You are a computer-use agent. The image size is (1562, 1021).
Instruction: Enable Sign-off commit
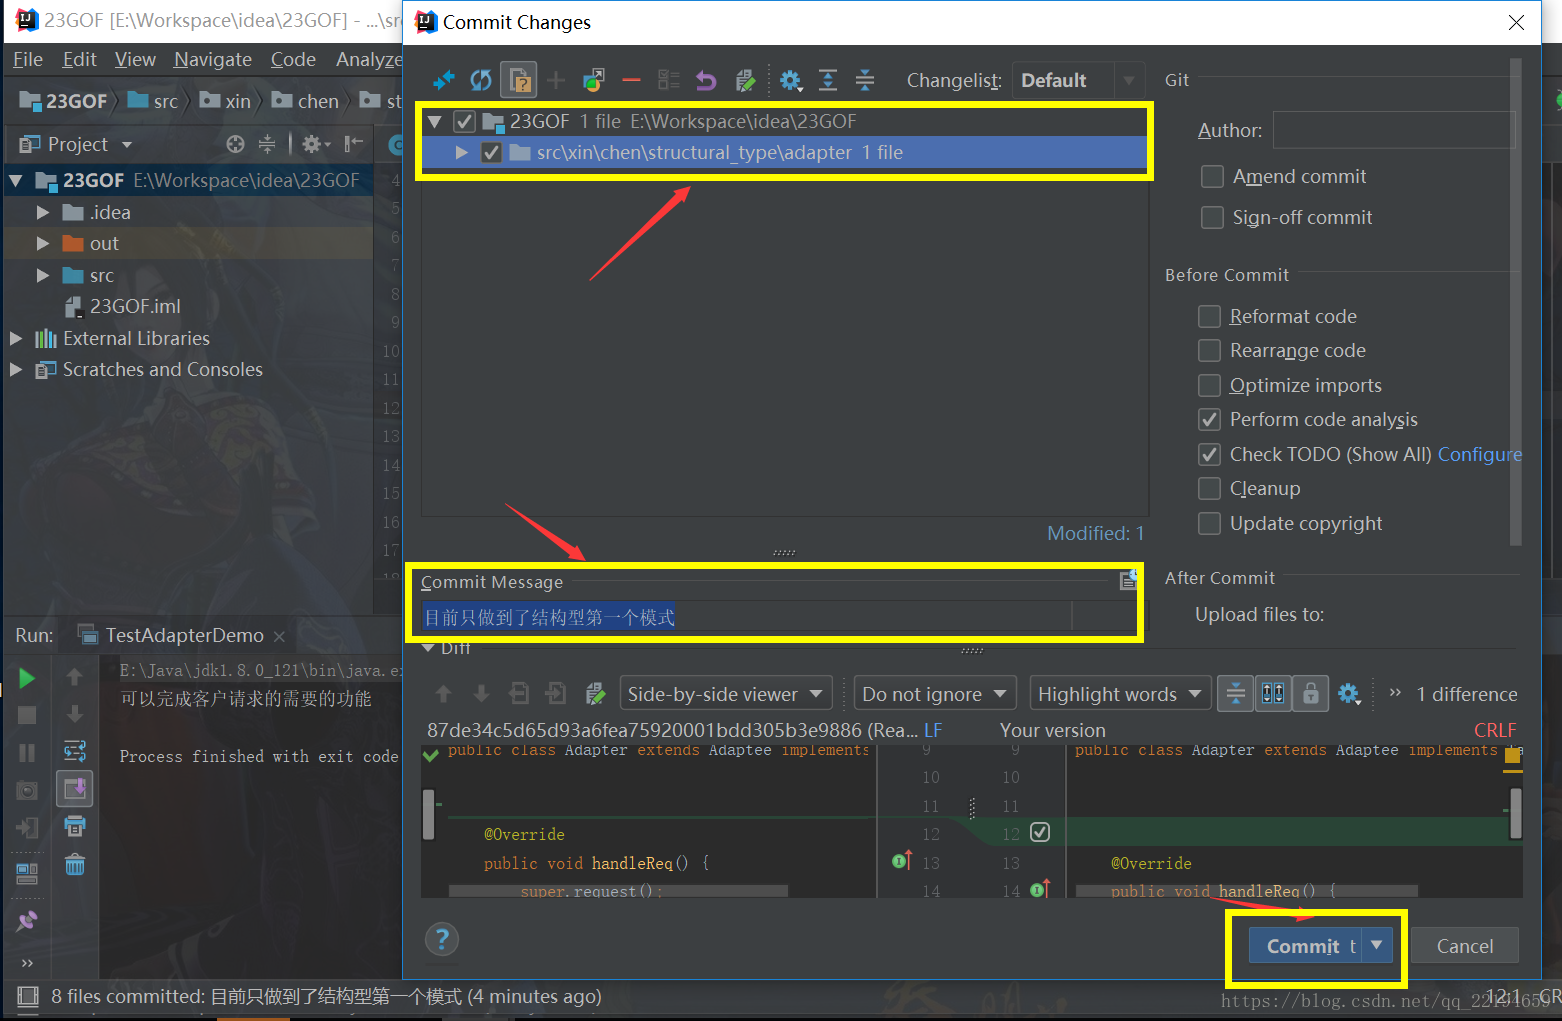pyautogui.click(x=1212, y=218)
